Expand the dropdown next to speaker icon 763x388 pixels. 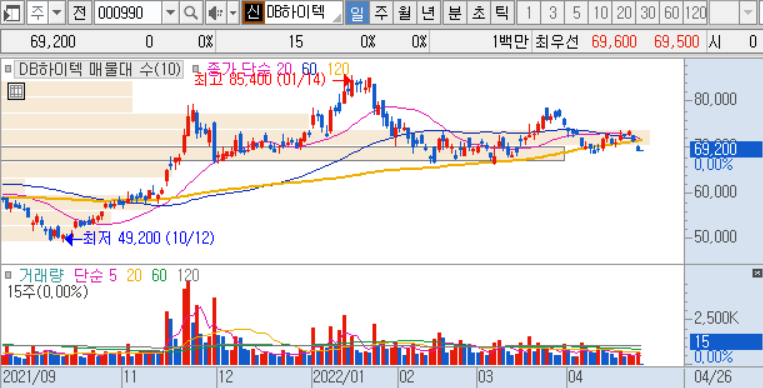(233, 13)
